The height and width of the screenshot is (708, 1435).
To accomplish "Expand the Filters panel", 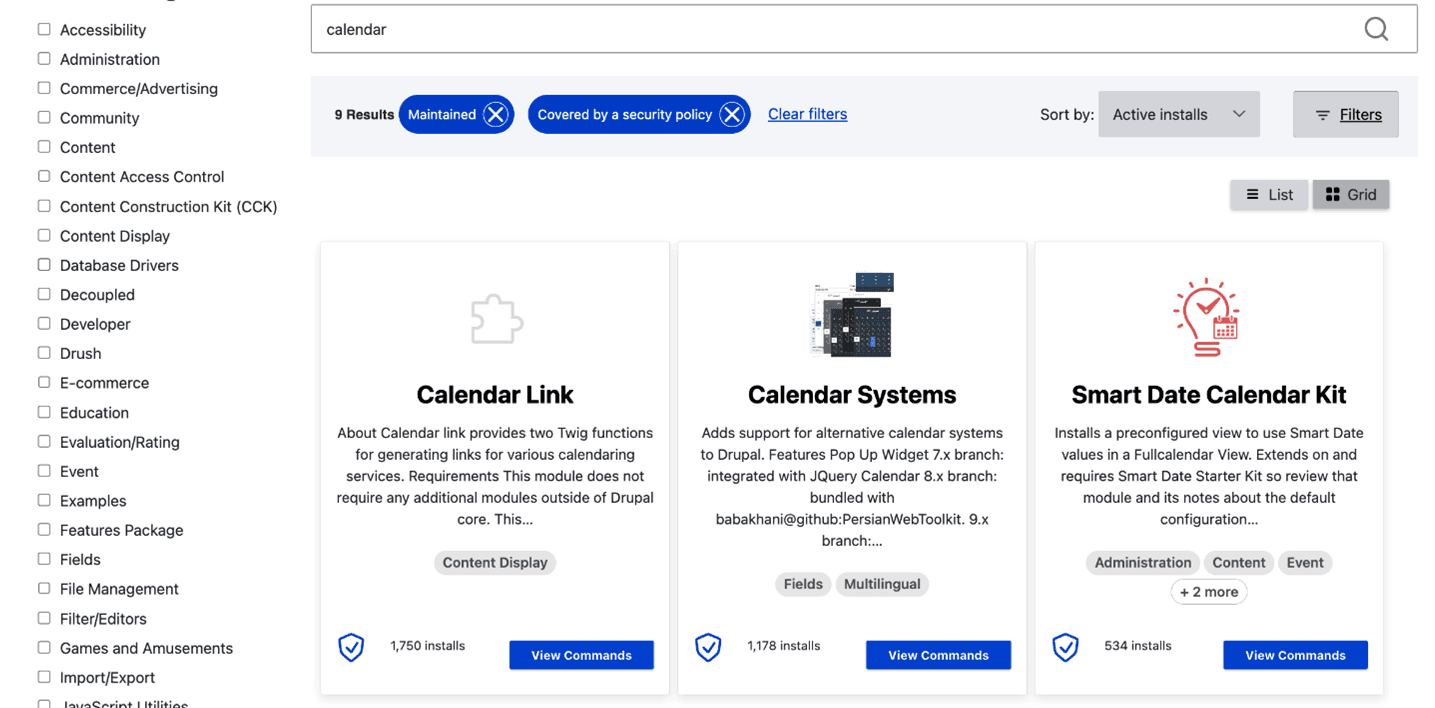I will coord(1345,115).
